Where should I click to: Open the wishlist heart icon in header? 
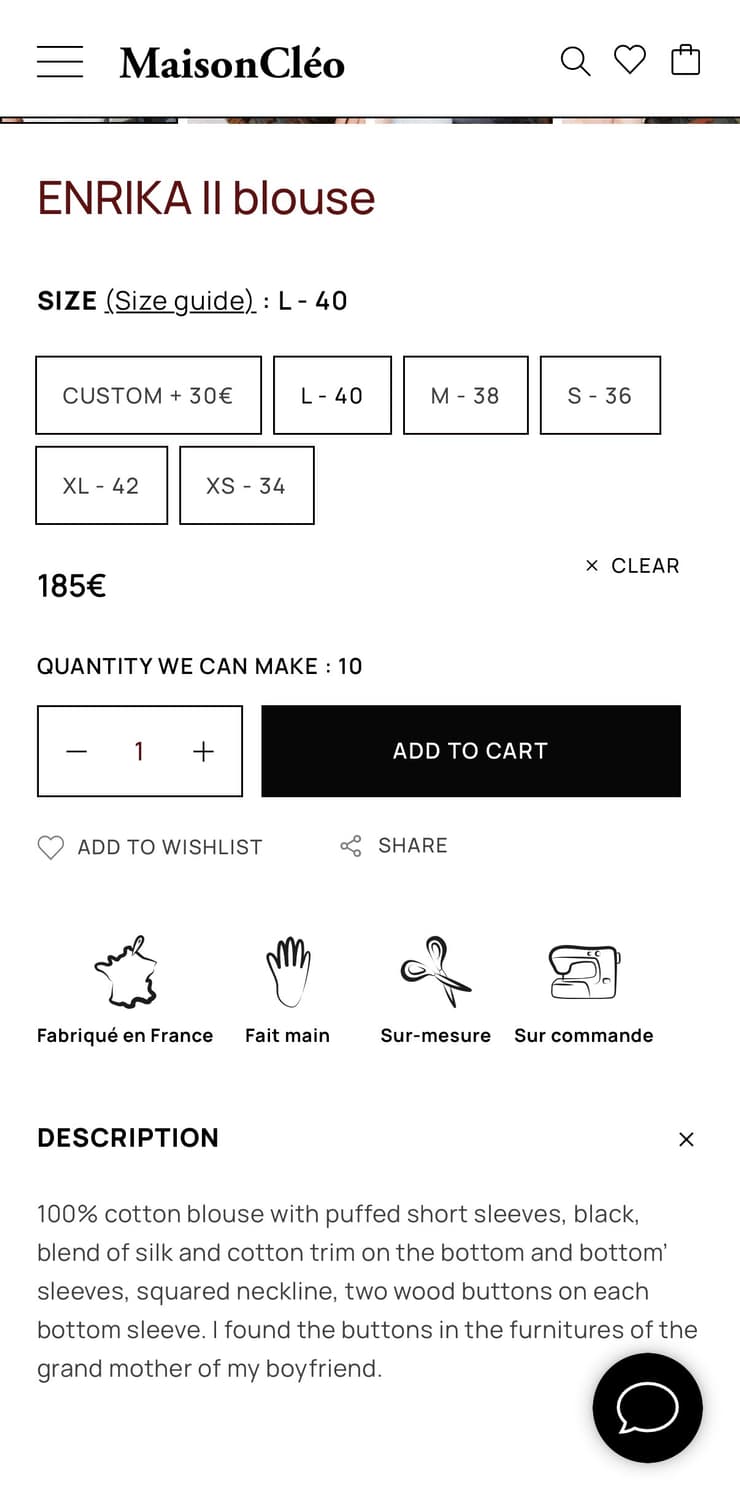click(629, 60)
